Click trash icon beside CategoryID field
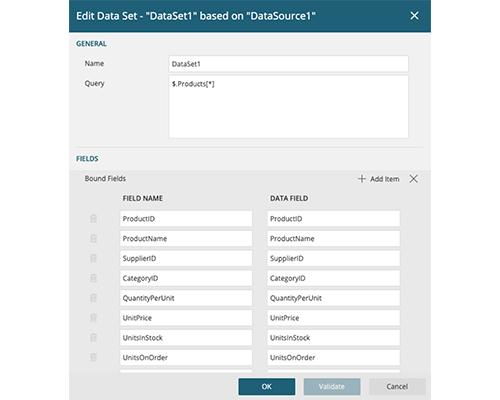Screen dimensions: 500x400 pyautogui.click(x=93, y=278)
